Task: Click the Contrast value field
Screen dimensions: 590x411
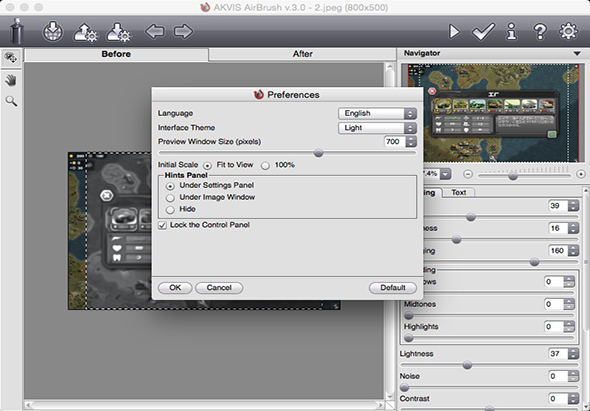Action: click(558, 399)
